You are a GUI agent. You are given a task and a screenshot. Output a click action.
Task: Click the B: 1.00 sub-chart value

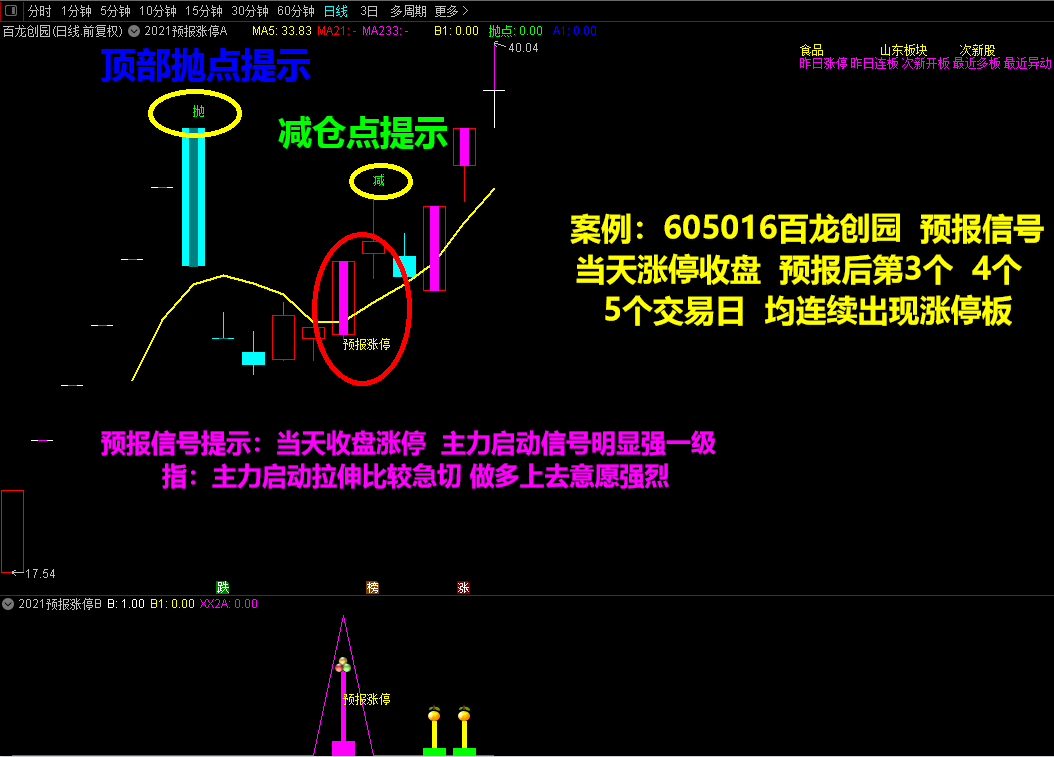click(126, 604)
